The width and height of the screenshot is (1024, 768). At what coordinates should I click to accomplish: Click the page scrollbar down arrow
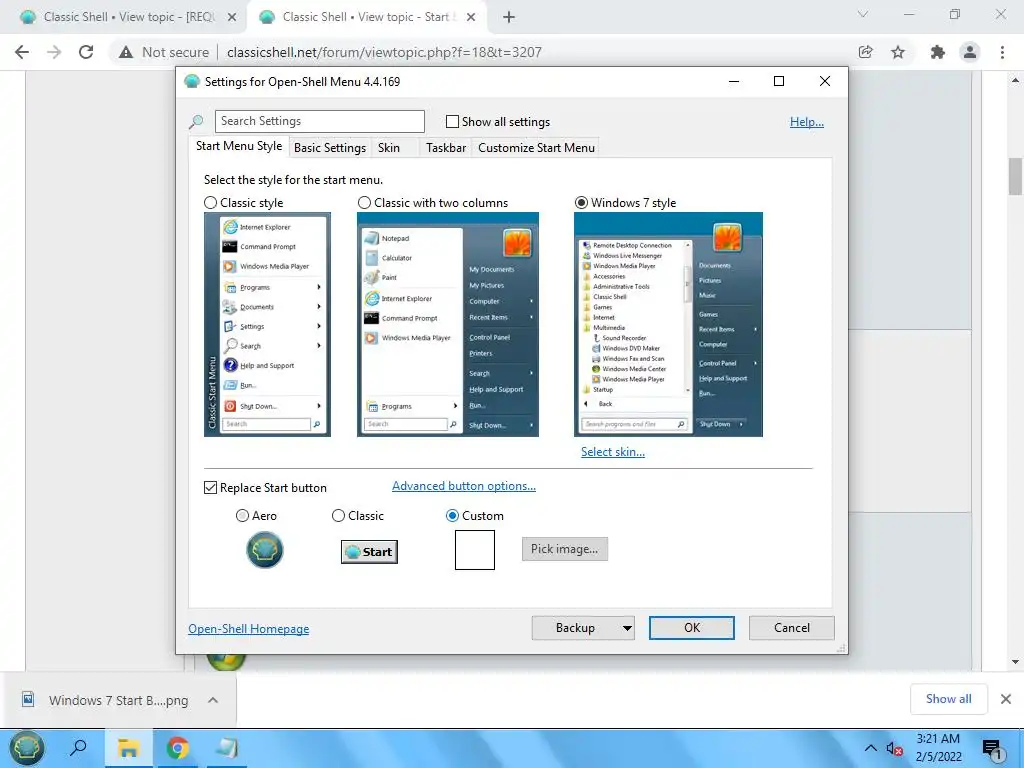pyautogui.click(x=1015, y=662)
